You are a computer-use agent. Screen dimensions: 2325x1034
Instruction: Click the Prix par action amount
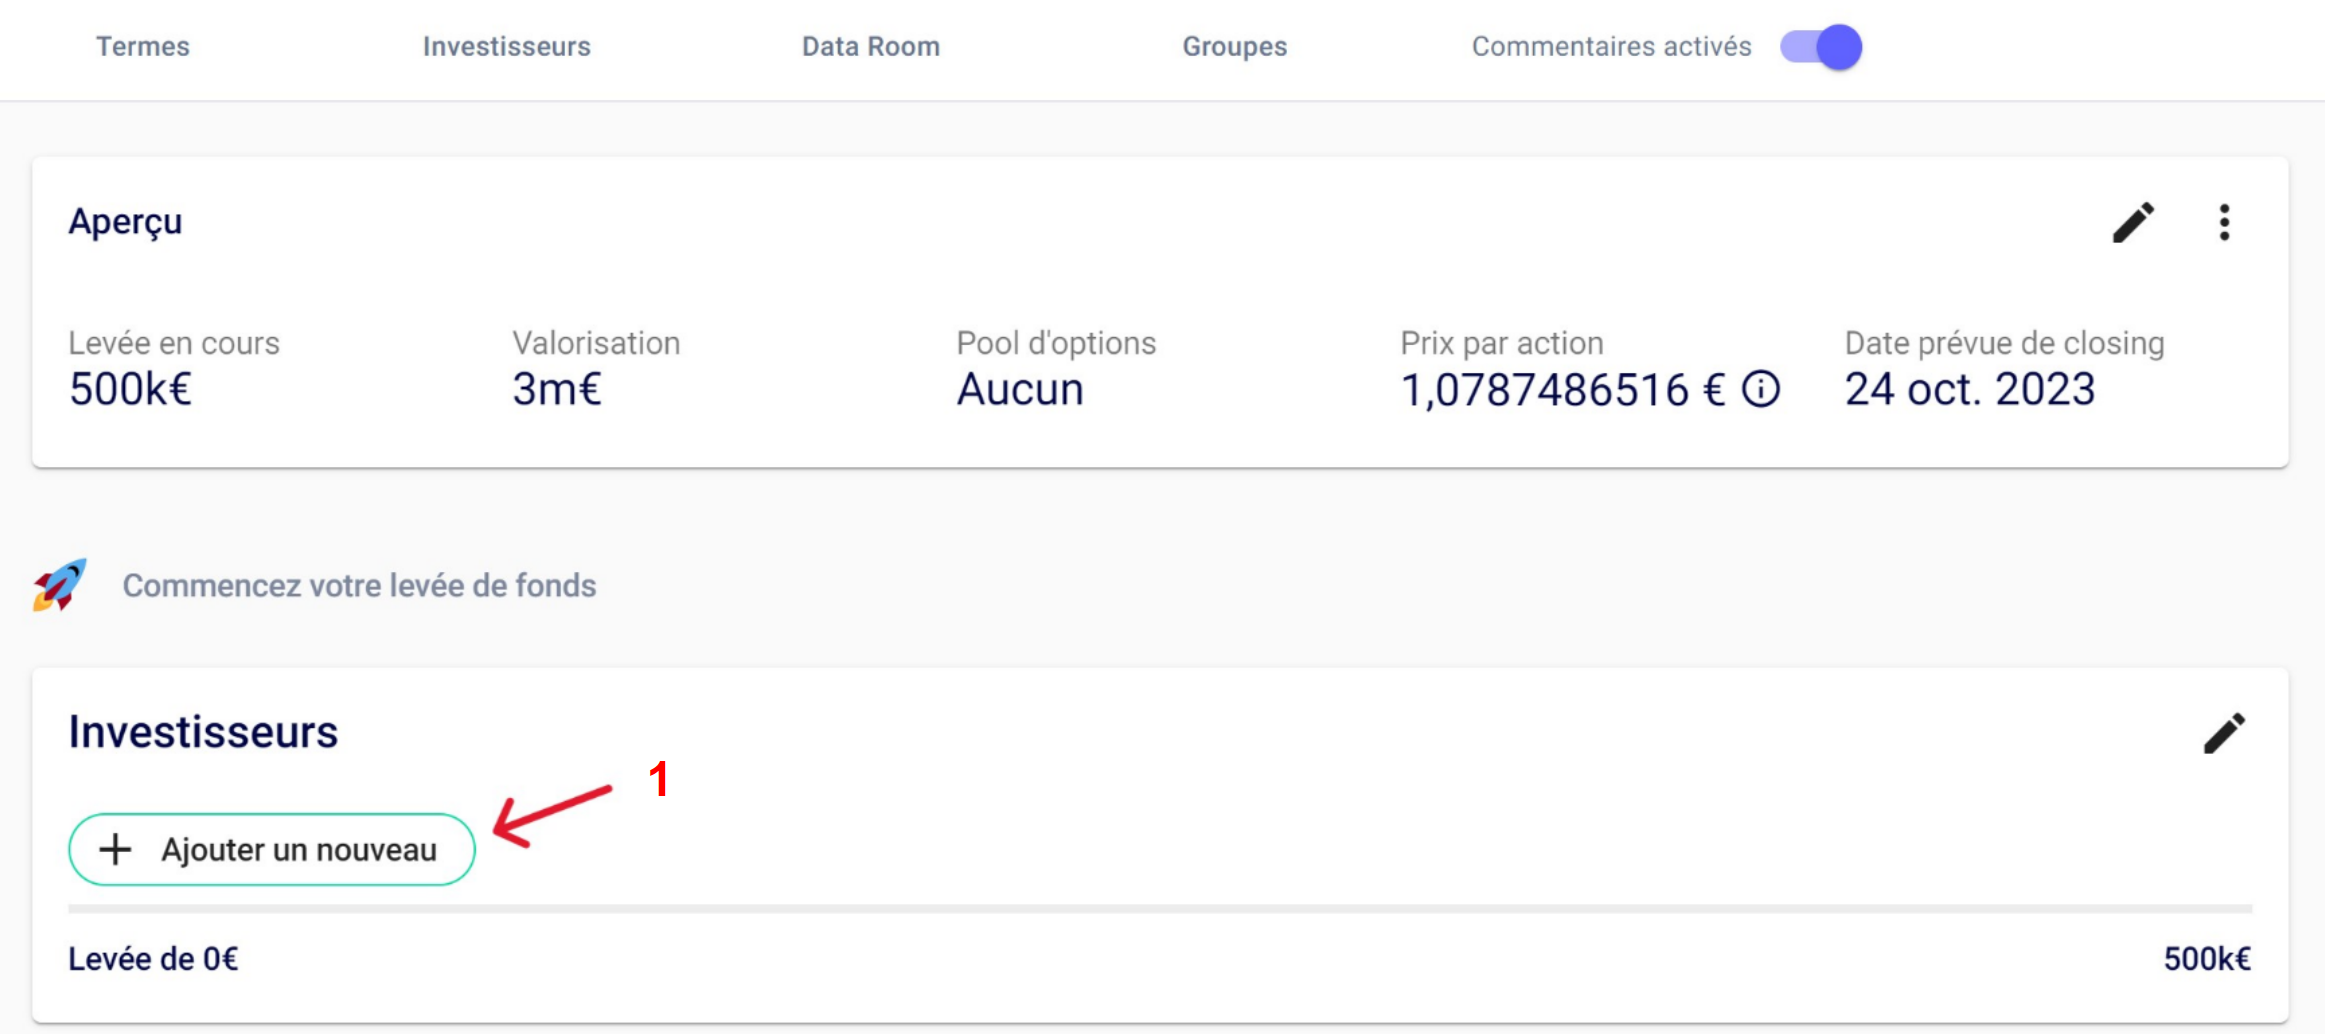pyautogui.click(x=1562, y=389)
